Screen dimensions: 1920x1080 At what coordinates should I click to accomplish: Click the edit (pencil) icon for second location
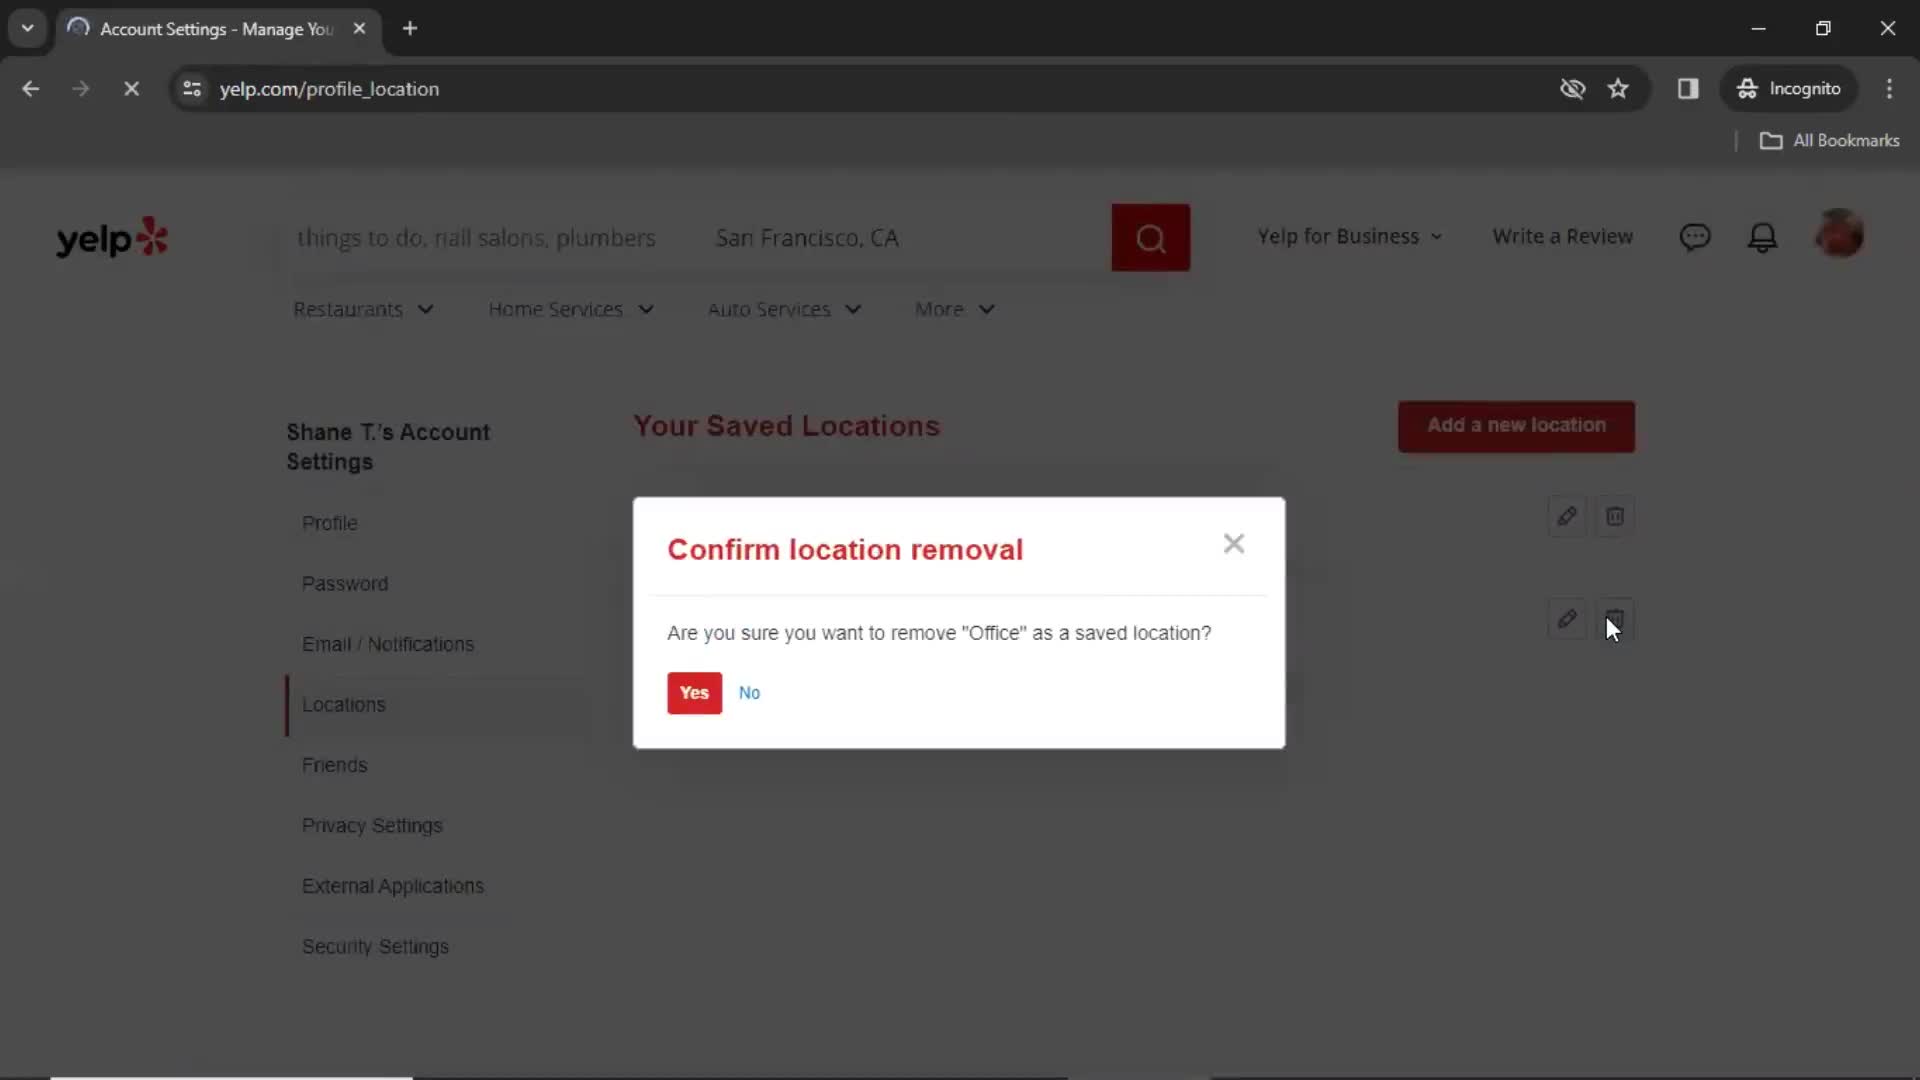point(1568,621)
